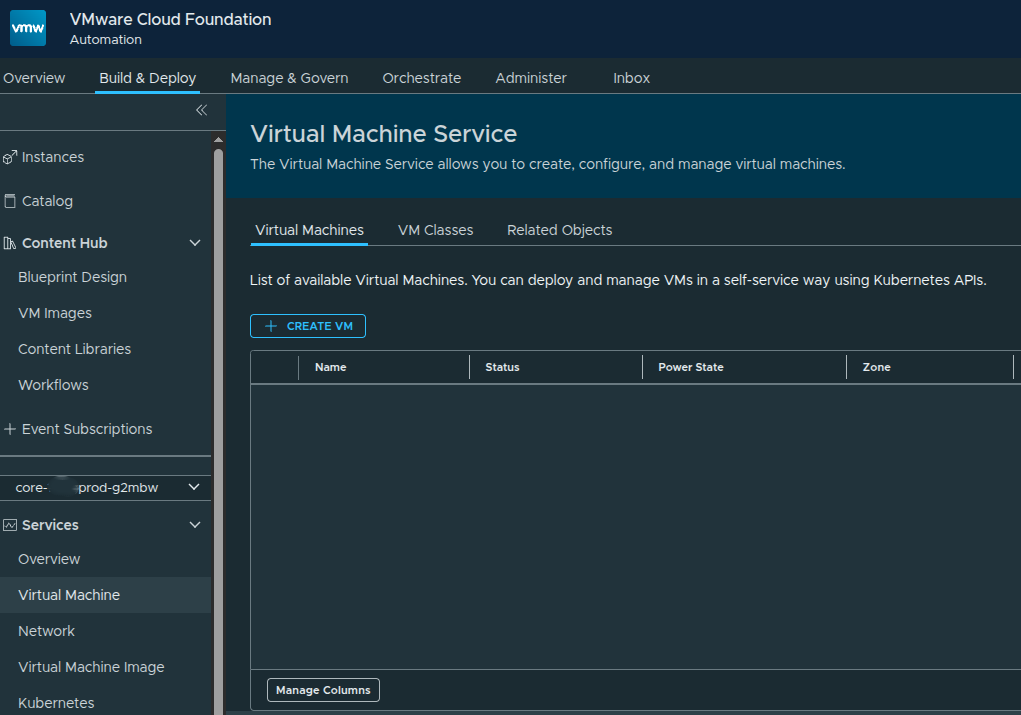Image resolution: width=1021 pixels, height=715 pixels.
Task: Switch to the VM Classes tab
Action: click(435, 229)
